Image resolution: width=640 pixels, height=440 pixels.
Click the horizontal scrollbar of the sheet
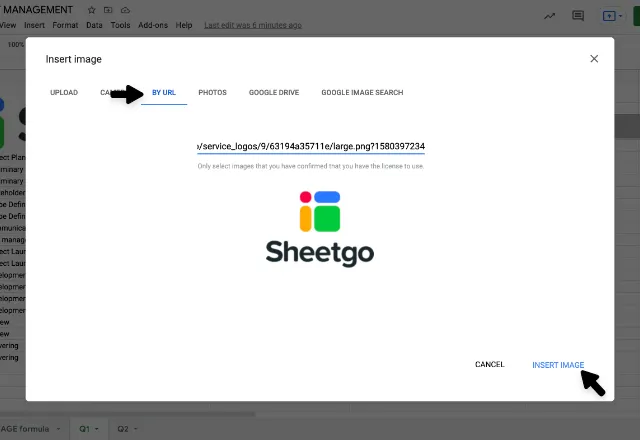tap(127, 414)
